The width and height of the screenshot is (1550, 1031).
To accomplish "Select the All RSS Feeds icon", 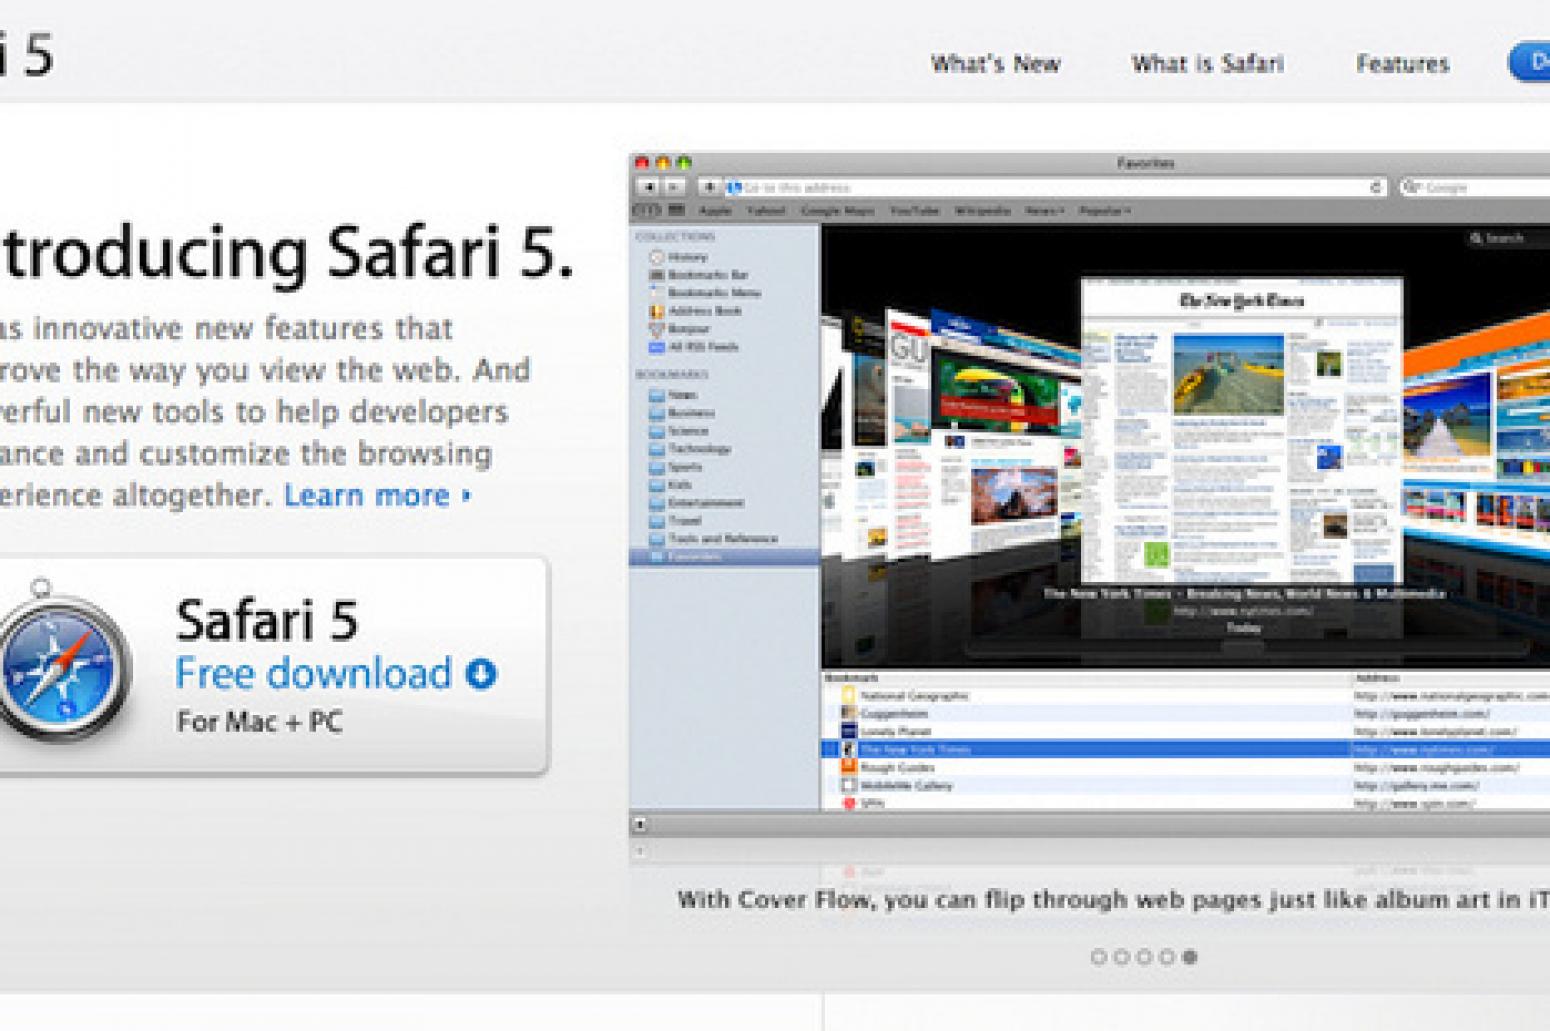I will click(657, 347).
